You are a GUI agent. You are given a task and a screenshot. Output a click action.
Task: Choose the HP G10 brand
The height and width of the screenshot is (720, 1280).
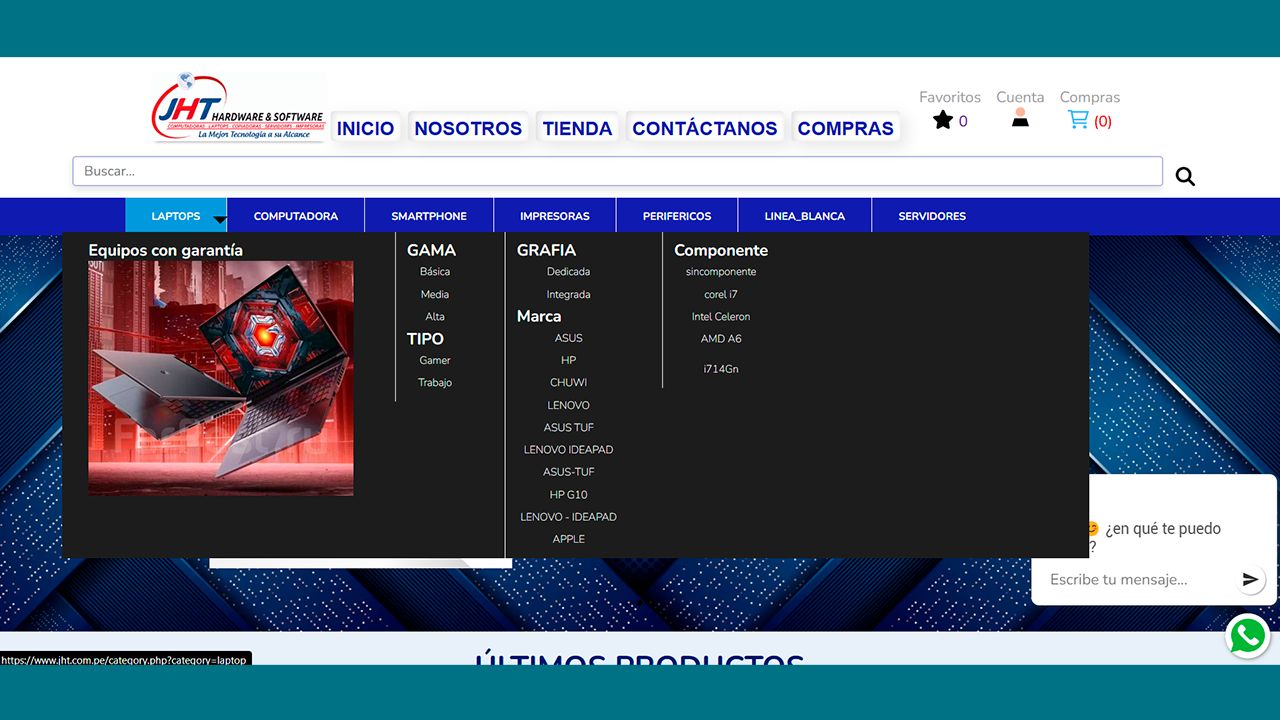[569, 495]
